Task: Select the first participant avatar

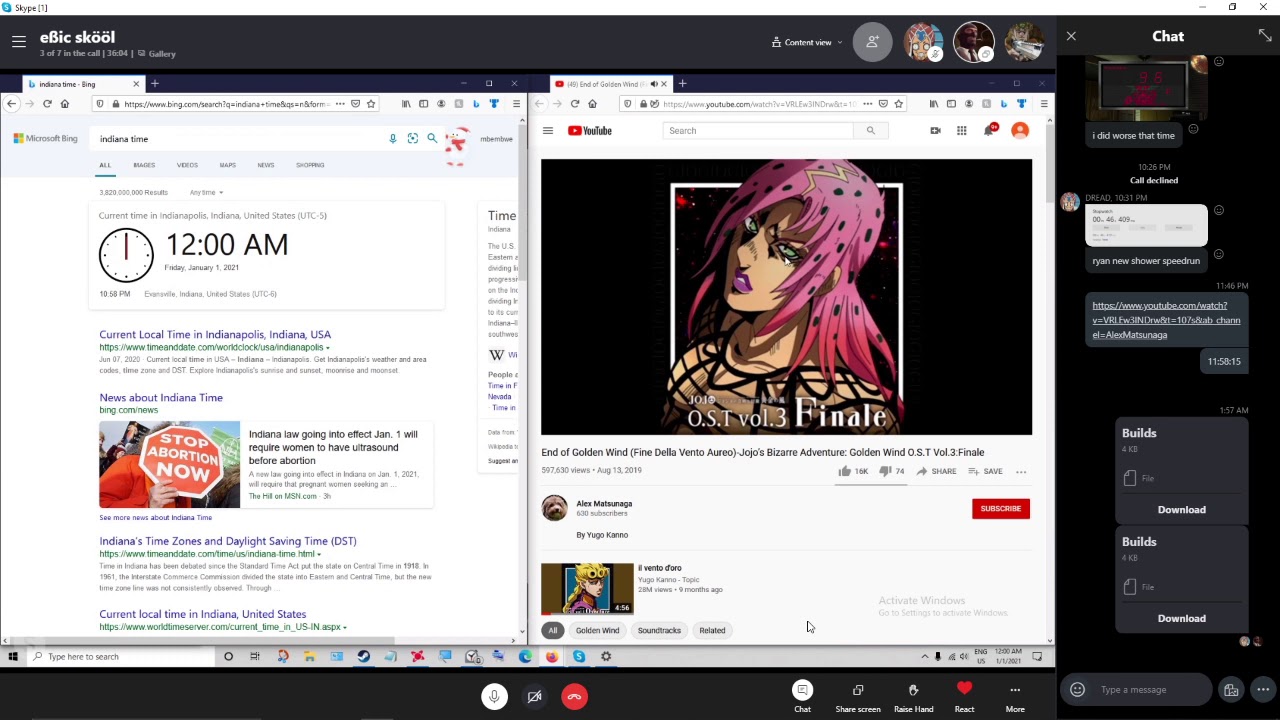Action: tap(922, 42)
